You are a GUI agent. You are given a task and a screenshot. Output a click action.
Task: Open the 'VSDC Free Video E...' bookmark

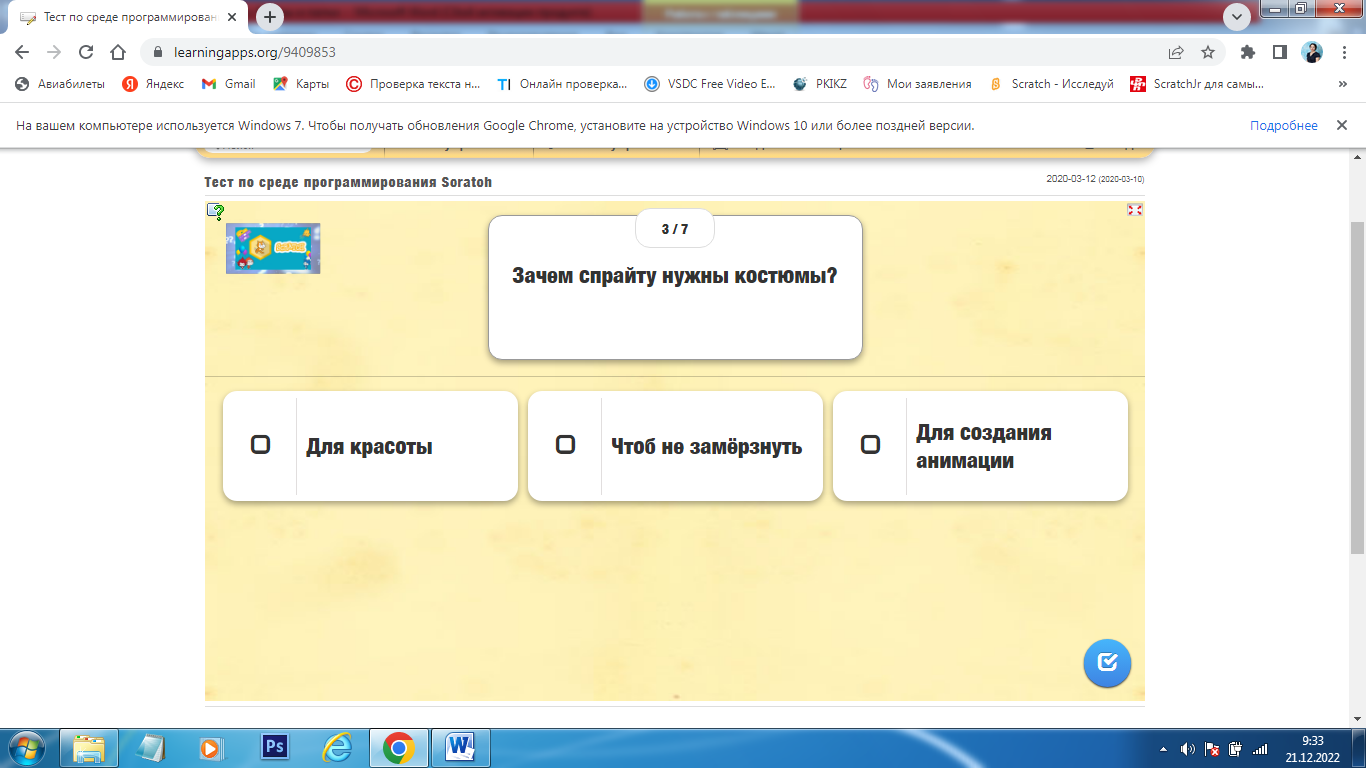tap(710, 84)
